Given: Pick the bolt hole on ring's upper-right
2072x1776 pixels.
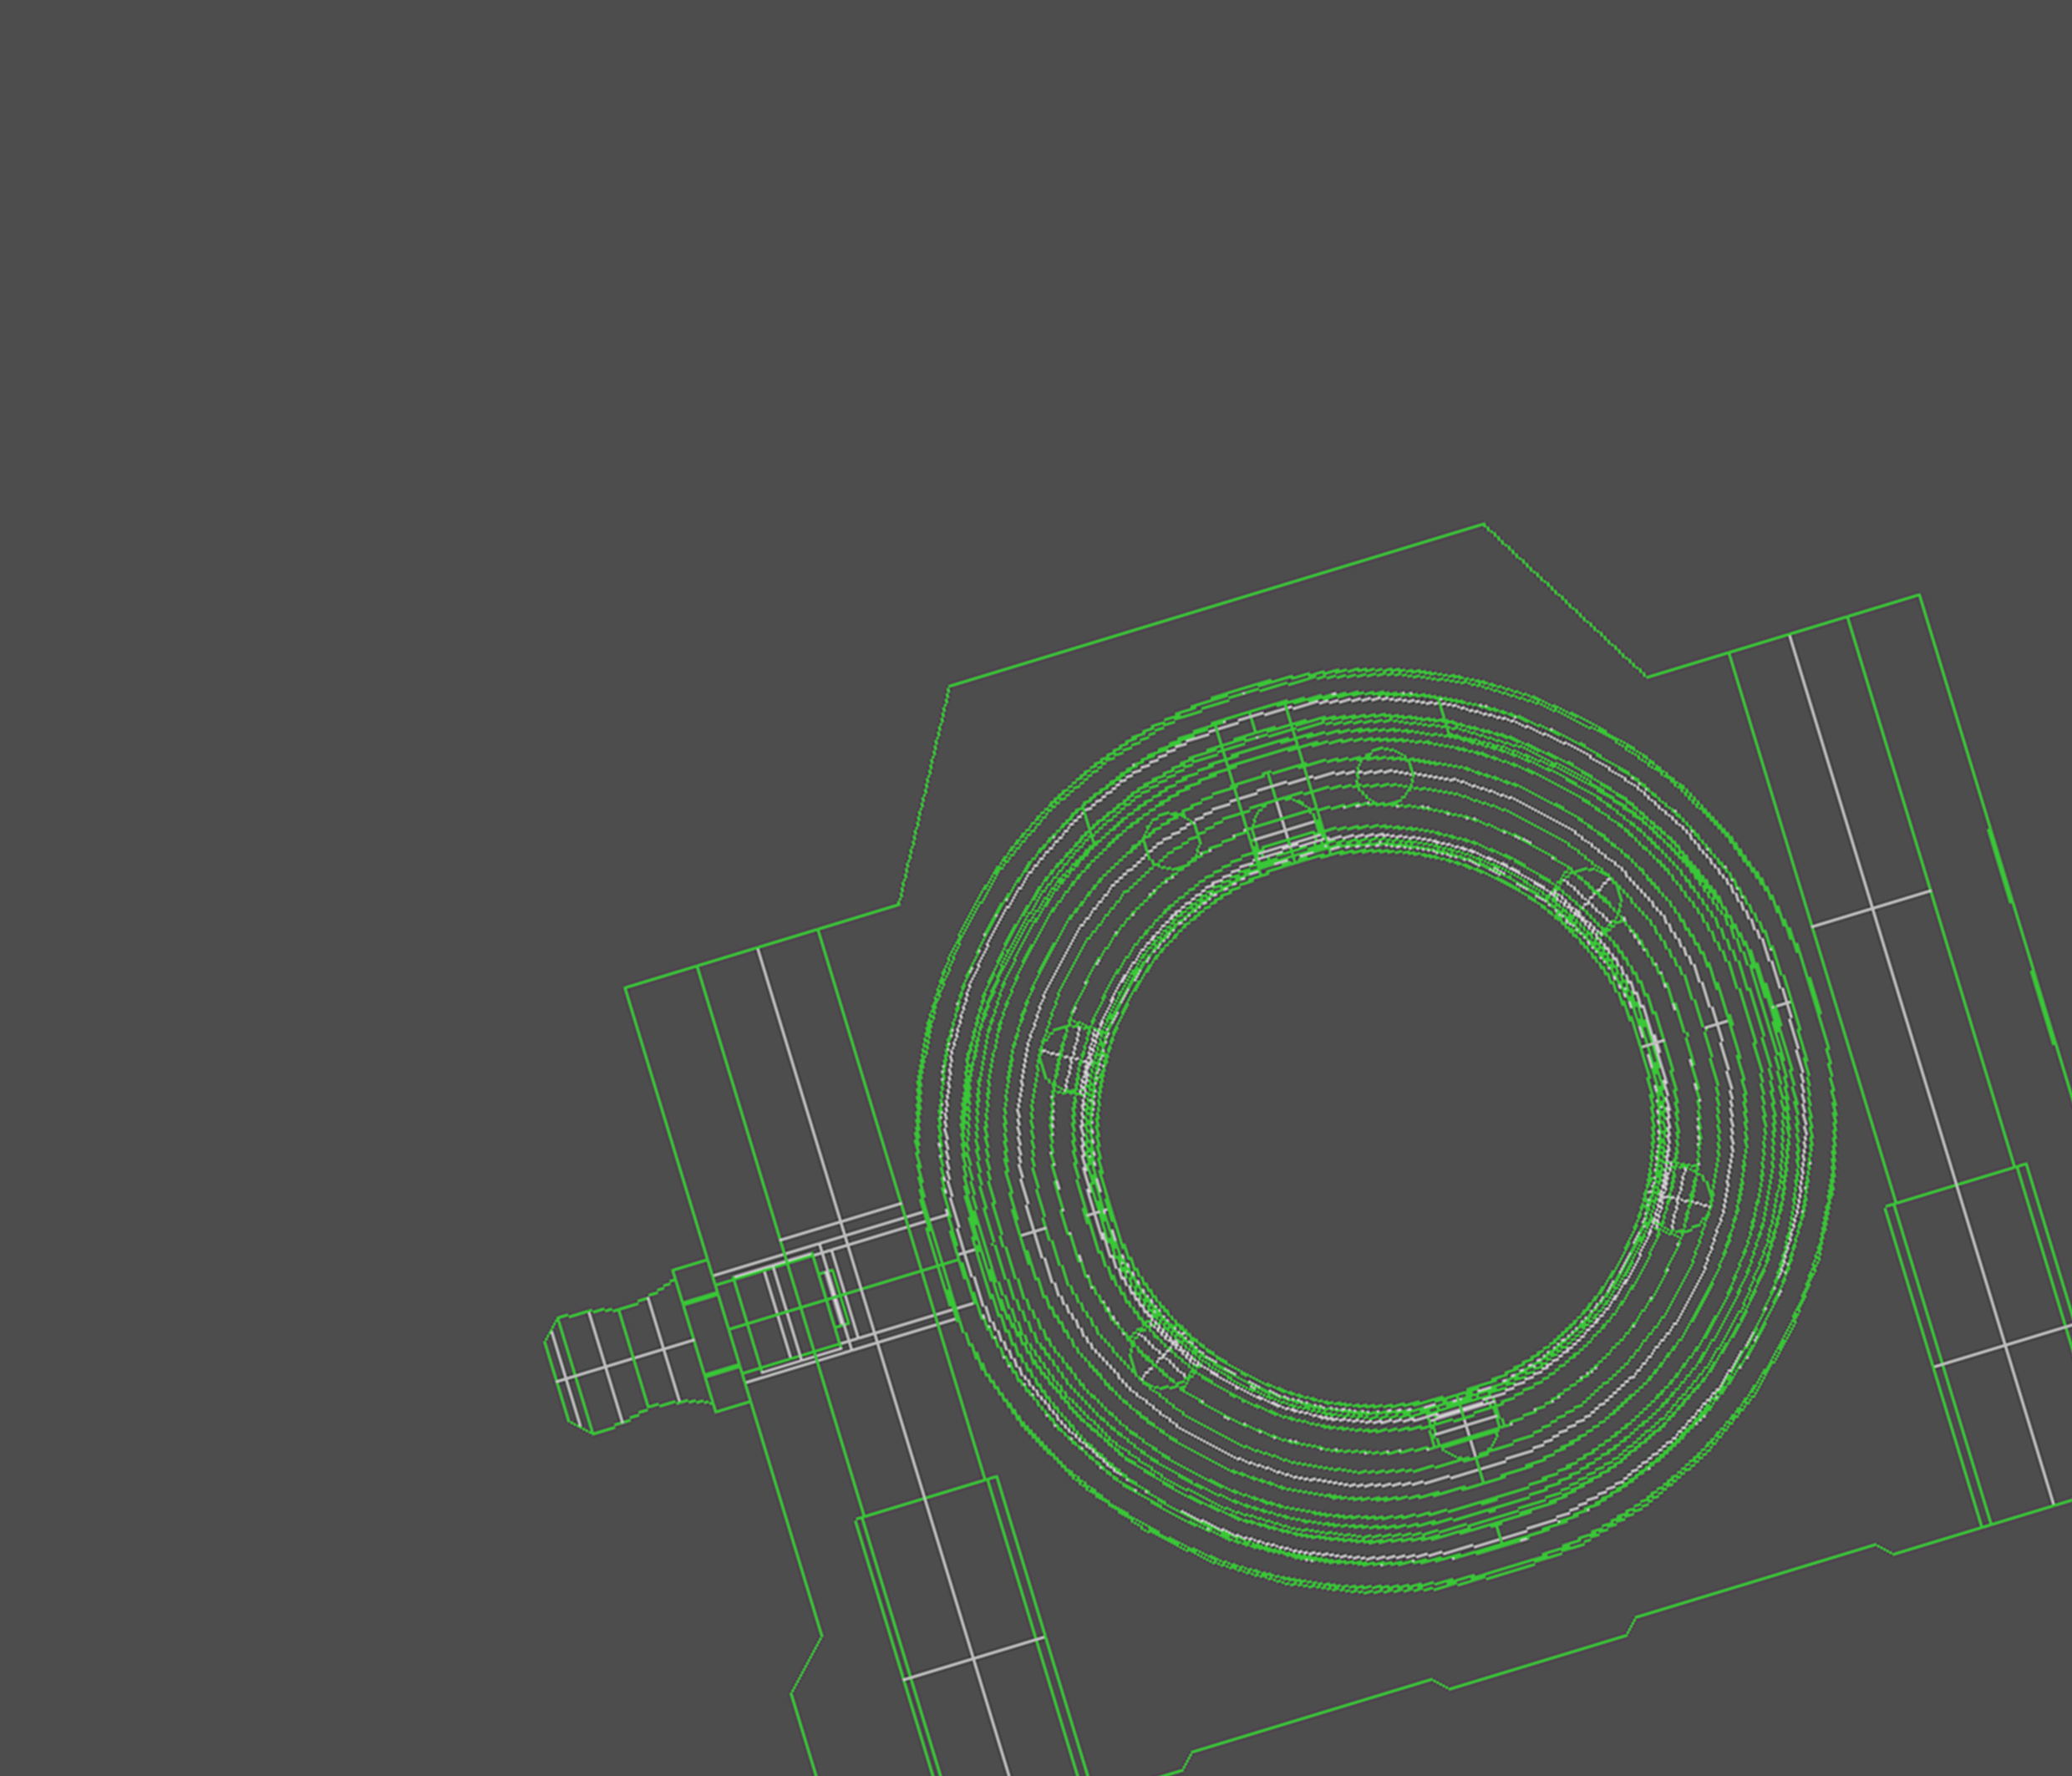Looking at the screenshot, I should tap(1589, 898).
